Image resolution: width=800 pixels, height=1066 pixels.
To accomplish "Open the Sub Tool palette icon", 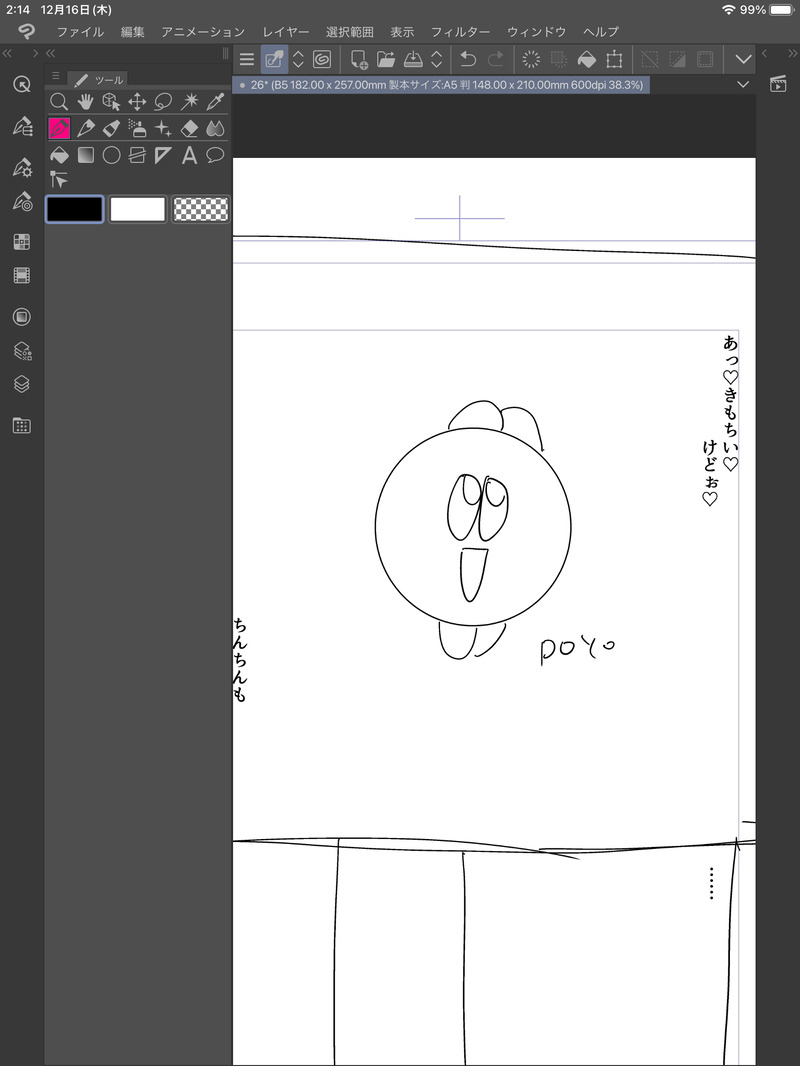I will pyautogui.click(x=22, y=126).
